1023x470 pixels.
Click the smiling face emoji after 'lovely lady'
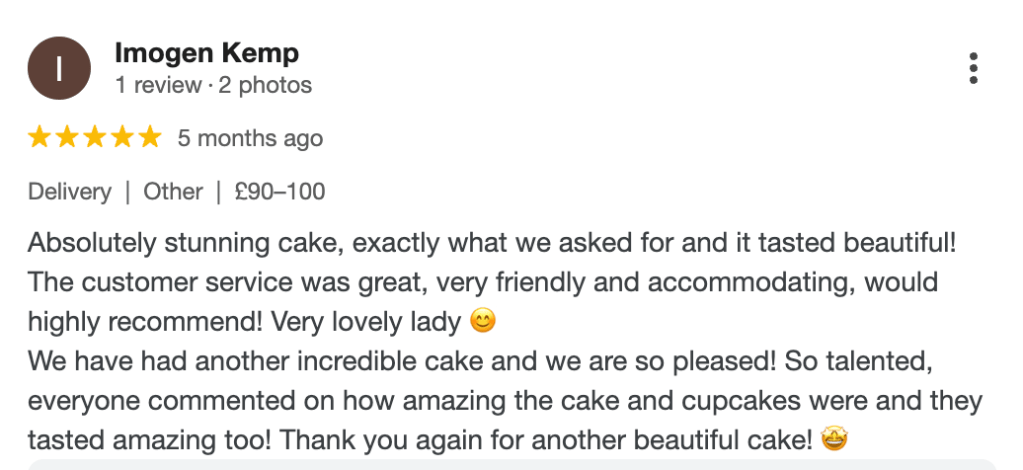pyautogui.click(x=483, y=322)
